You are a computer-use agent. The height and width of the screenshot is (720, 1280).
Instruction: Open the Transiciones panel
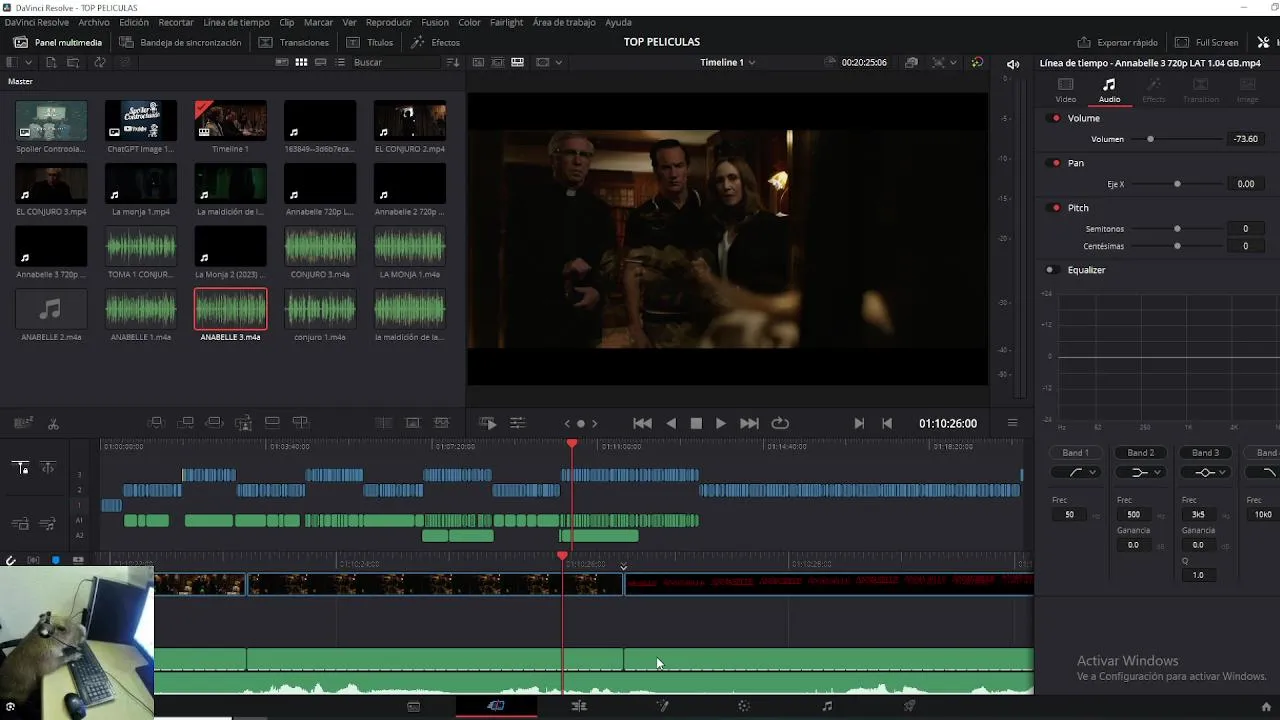(293, 42)
